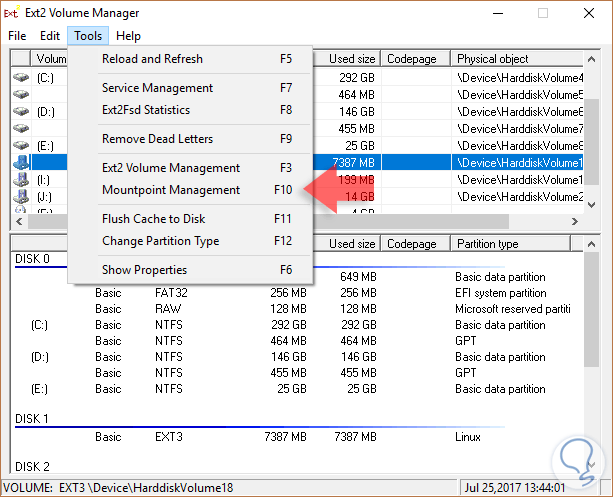The image size is (613, 497).
Task: Select the DISK 0 header
Action: pos(32,258)
